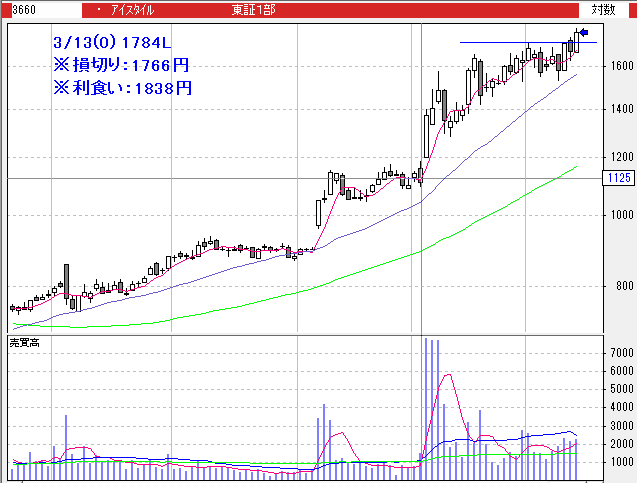Click the 800 price axis label
This screenshot has width=637, height=483.
[x=618, y=289]
